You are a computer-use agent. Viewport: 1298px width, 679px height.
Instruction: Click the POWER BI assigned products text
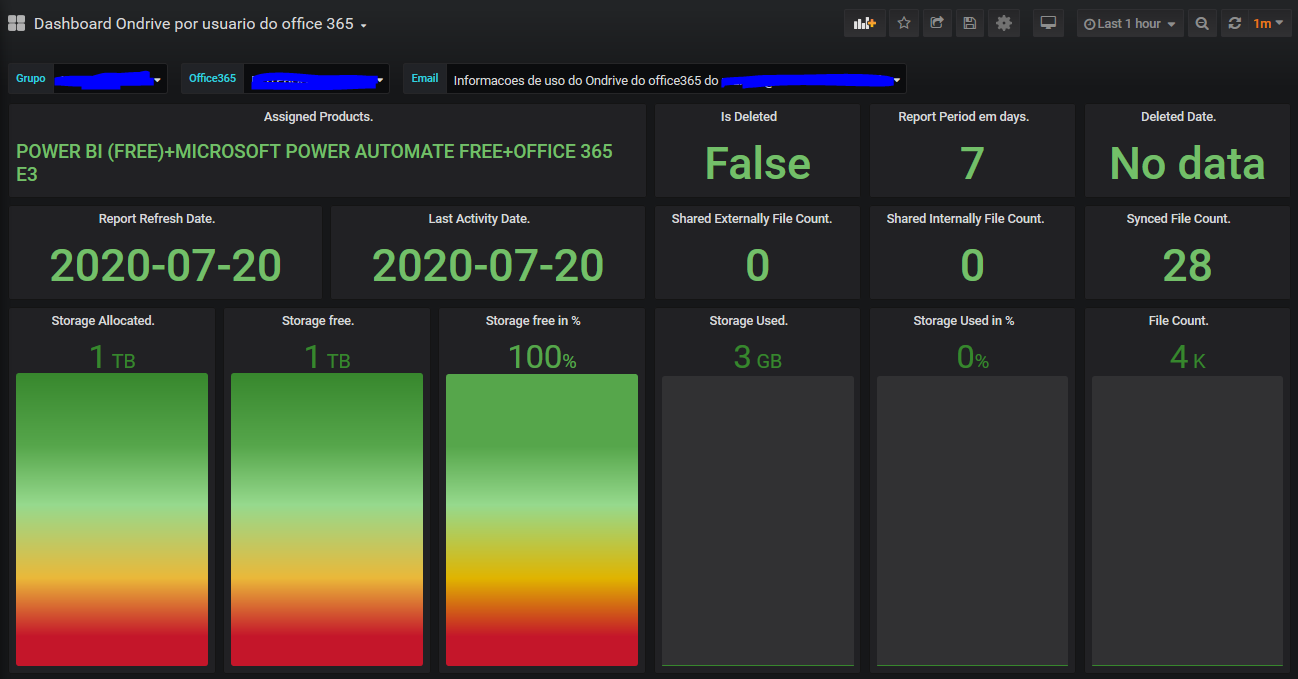pyautogui.click(x=314, y=163)
